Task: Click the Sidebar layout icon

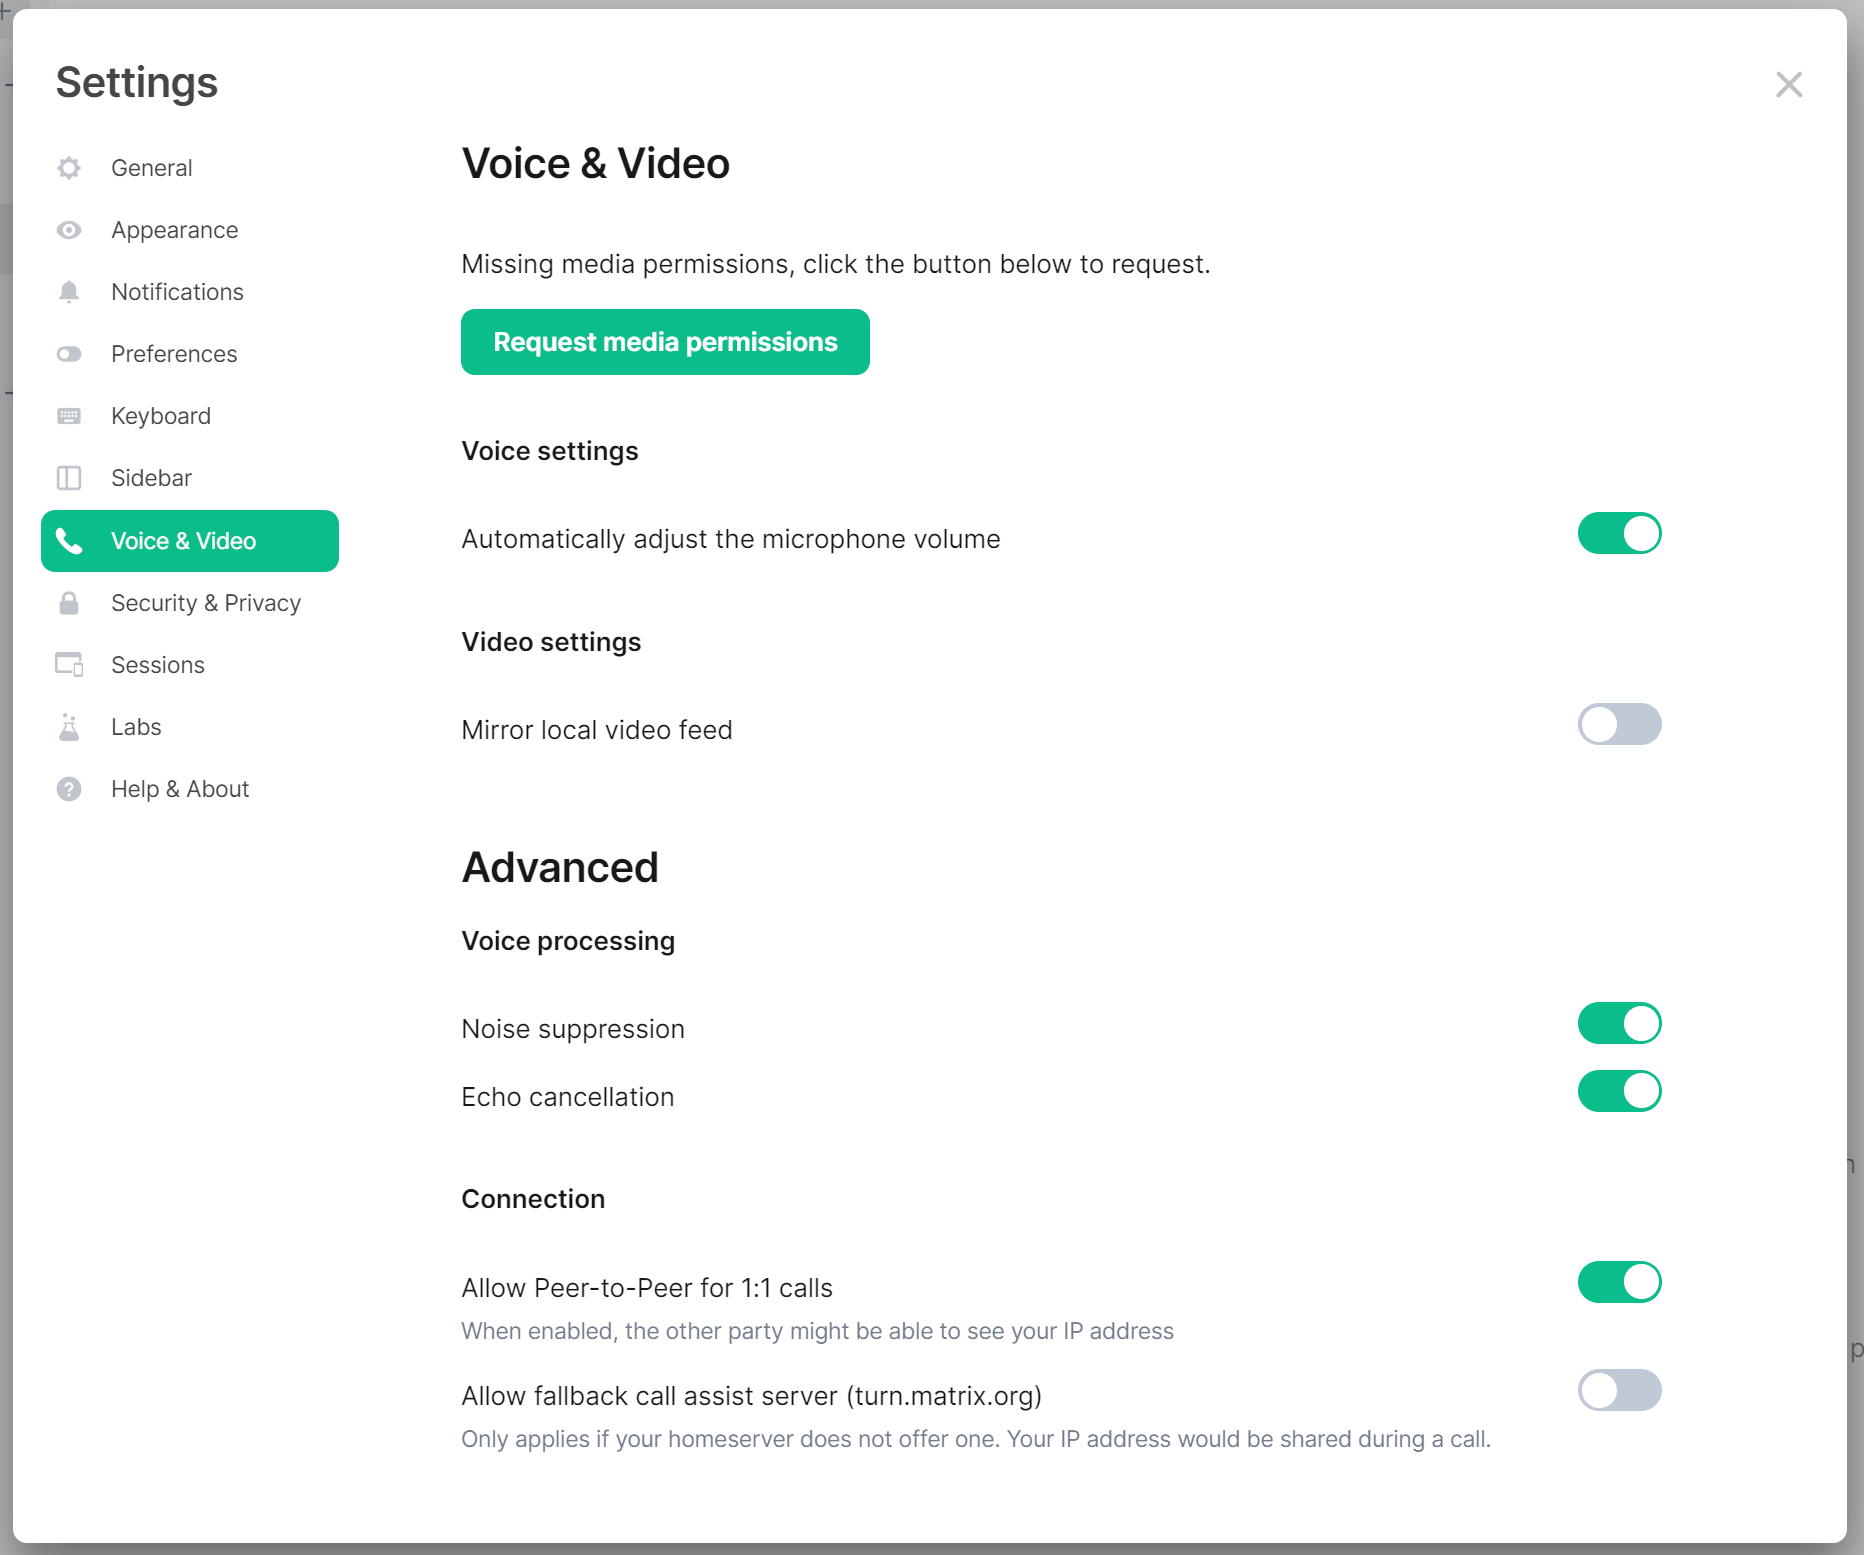Action: [x=69, y=478]
